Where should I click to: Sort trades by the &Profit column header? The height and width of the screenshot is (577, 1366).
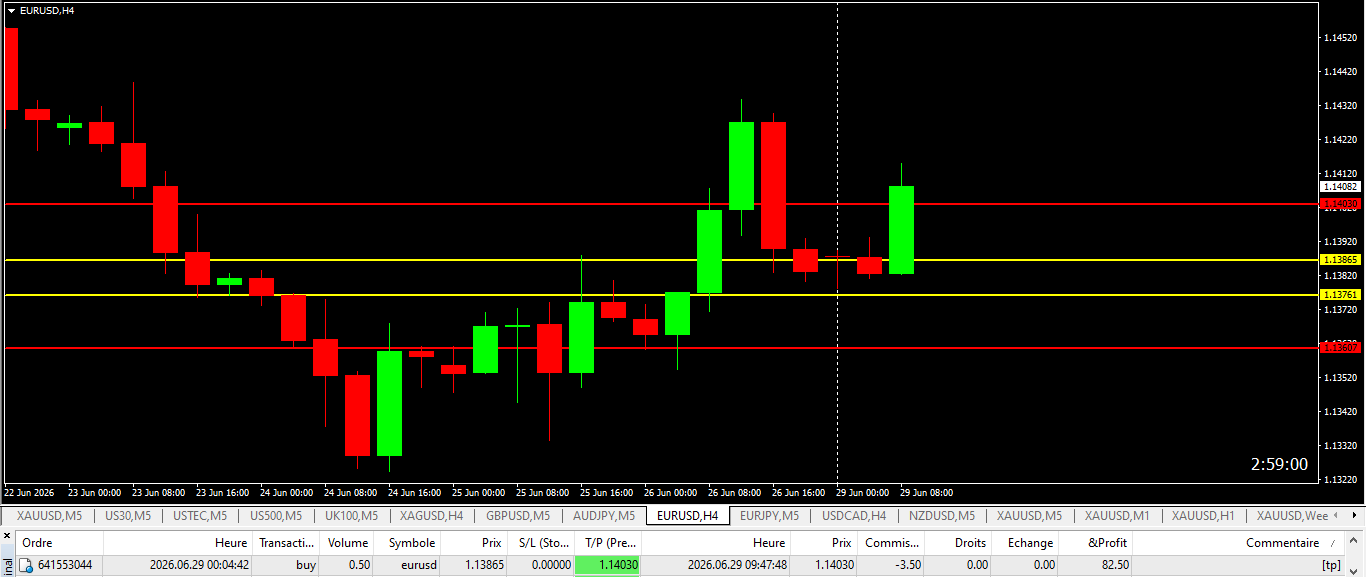1107,543
